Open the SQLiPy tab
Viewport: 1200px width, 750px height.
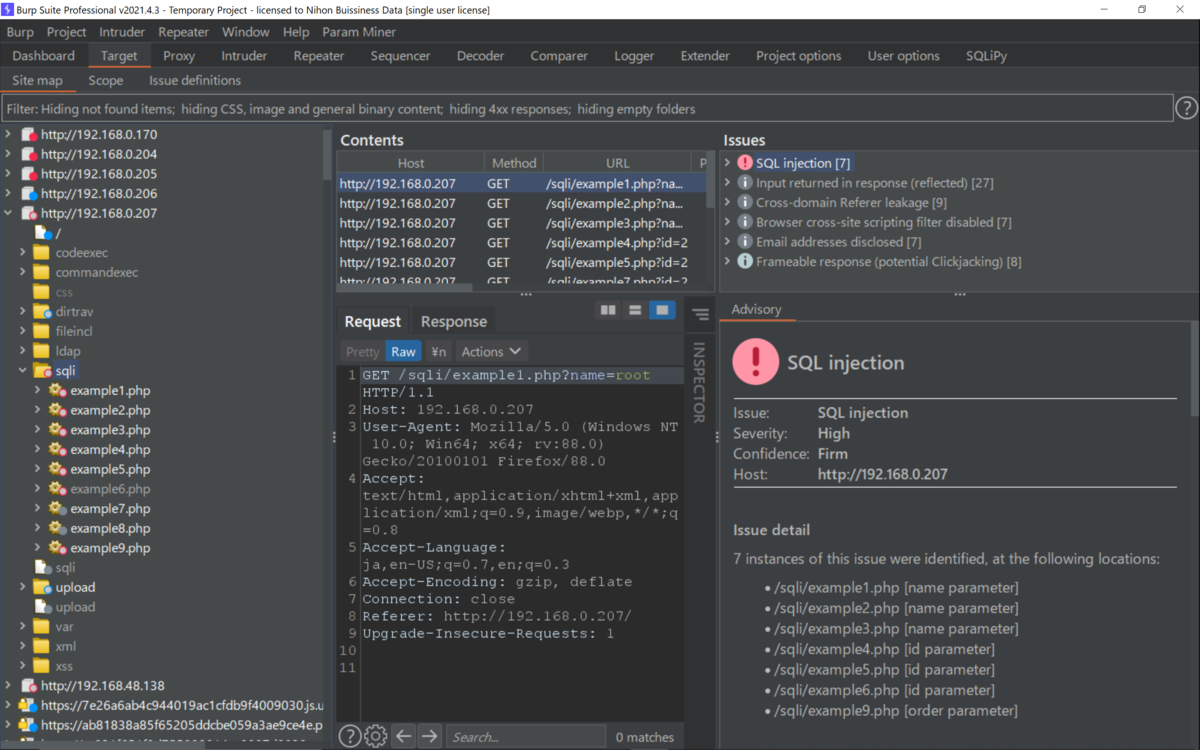coord(986,56)
